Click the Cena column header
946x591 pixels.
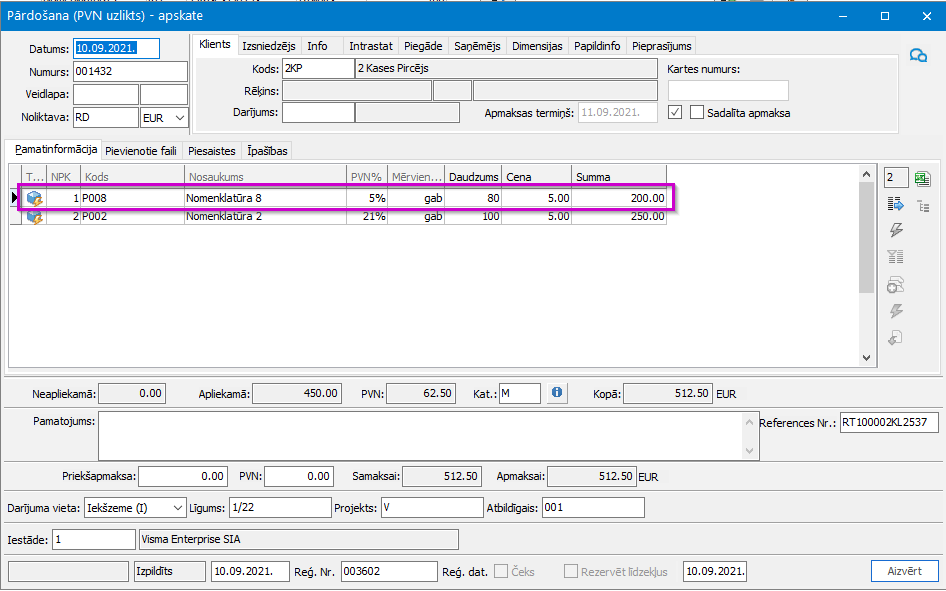pyautogui.click(x=537, y=177)
